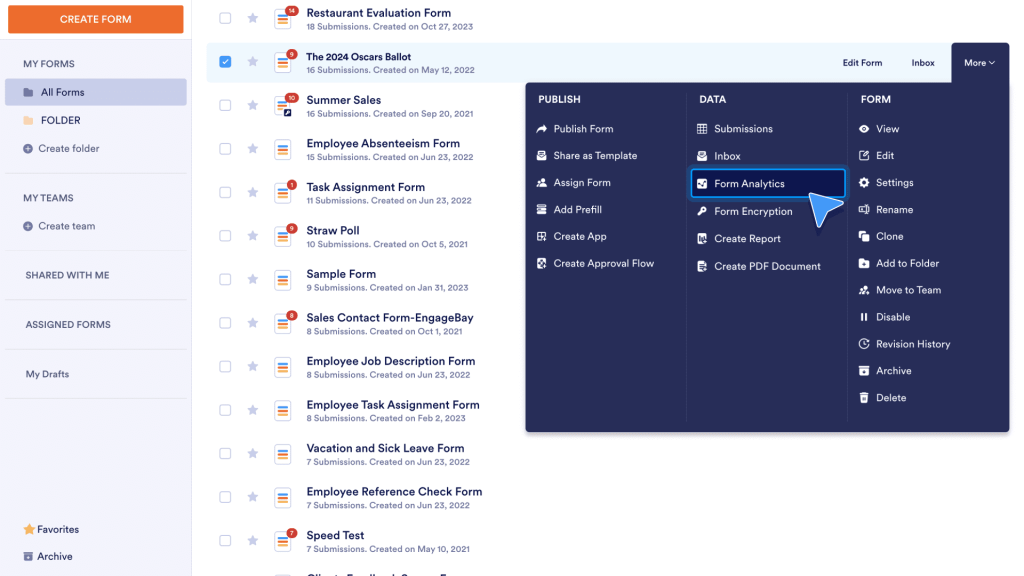Open the Employee Absenteeism Form title
The height and width of the screenshot is (576, 1024).
(x=383, y=144)
